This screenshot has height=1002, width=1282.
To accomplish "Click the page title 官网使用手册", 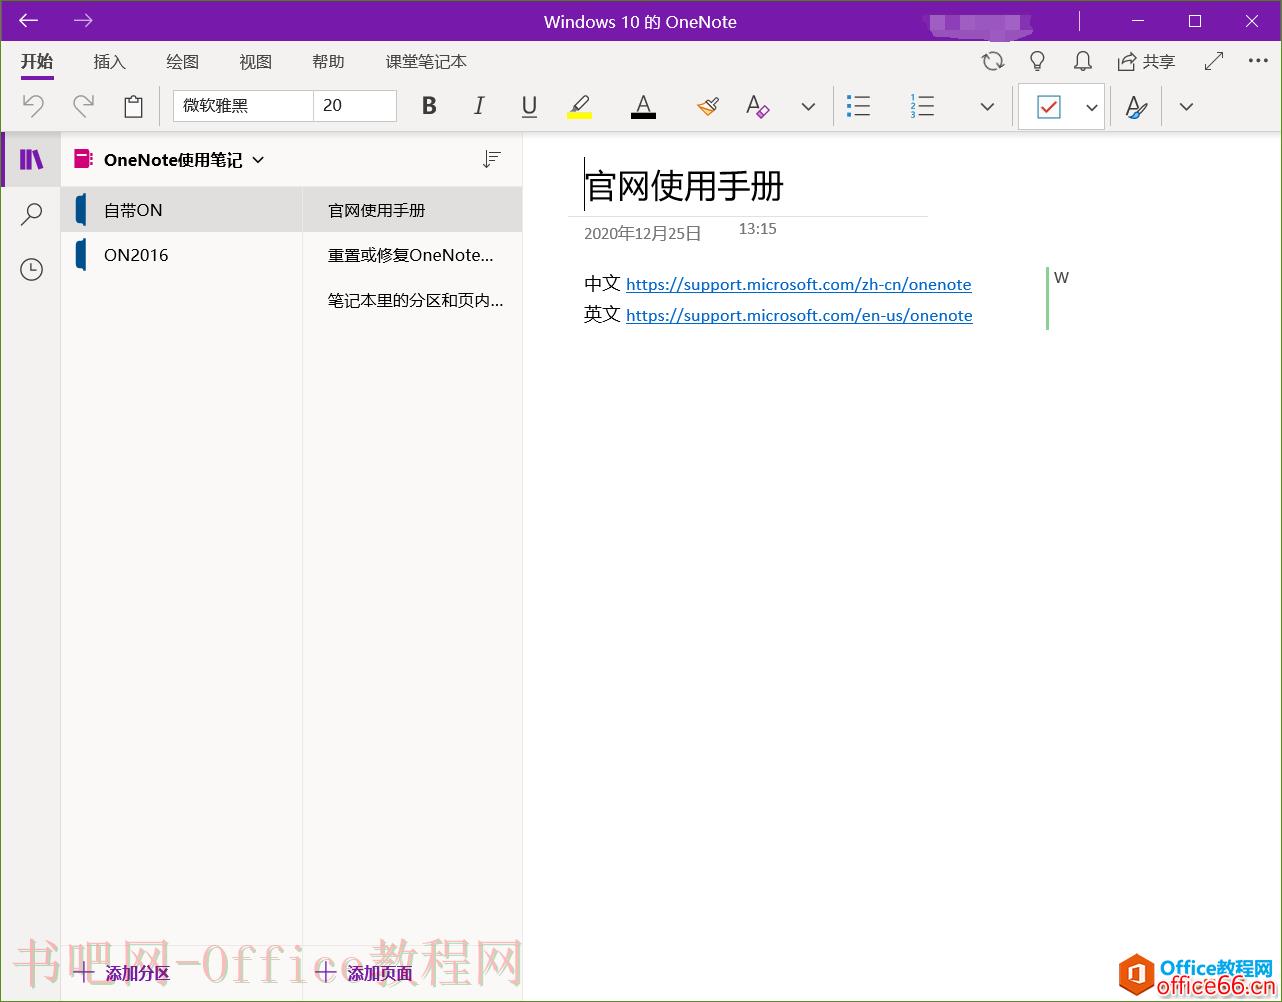I will (684, 186).
